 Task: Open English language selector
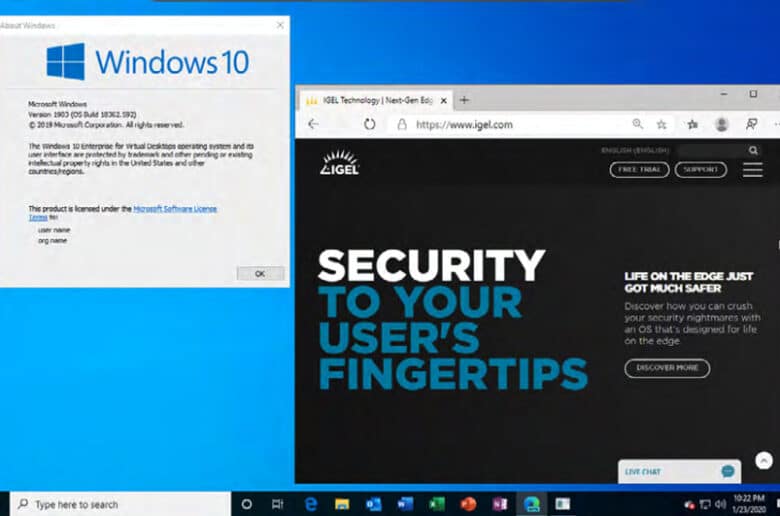point(635,150)
